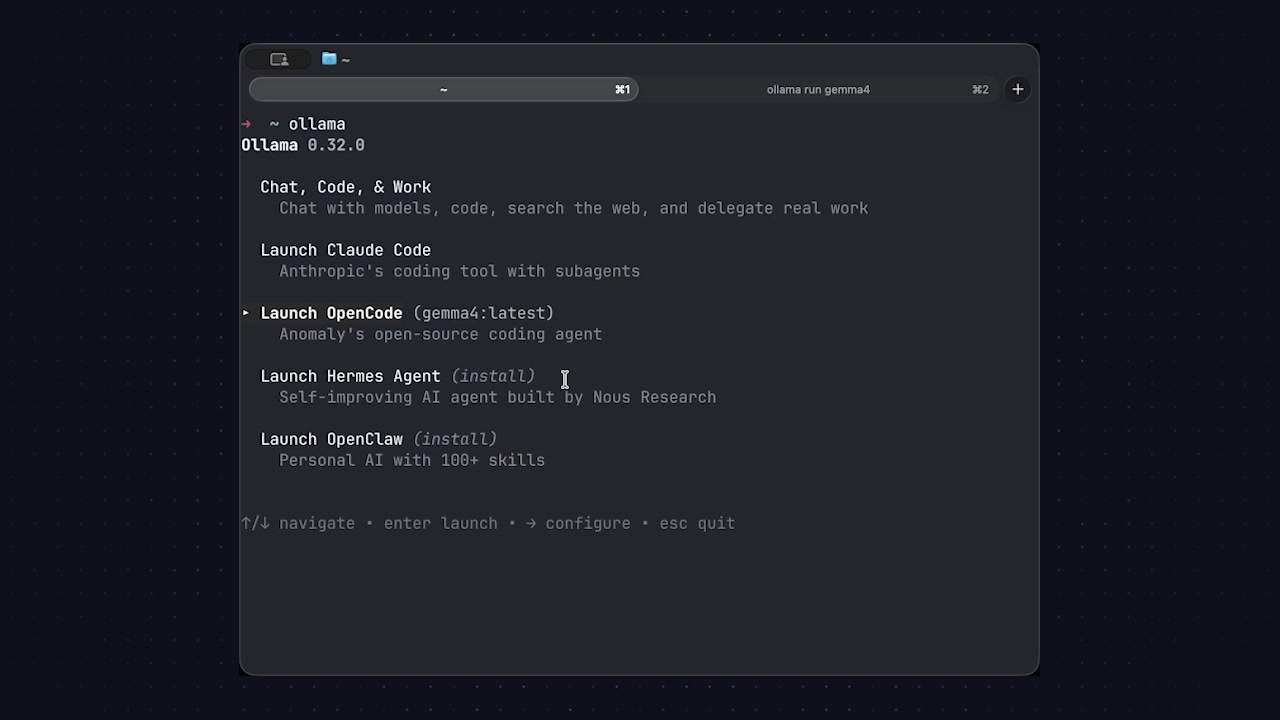This screenshot has width=1280, height=720.
Task: Click the selection arrow beside Launch OpenCode
Action: coord(245,313)
